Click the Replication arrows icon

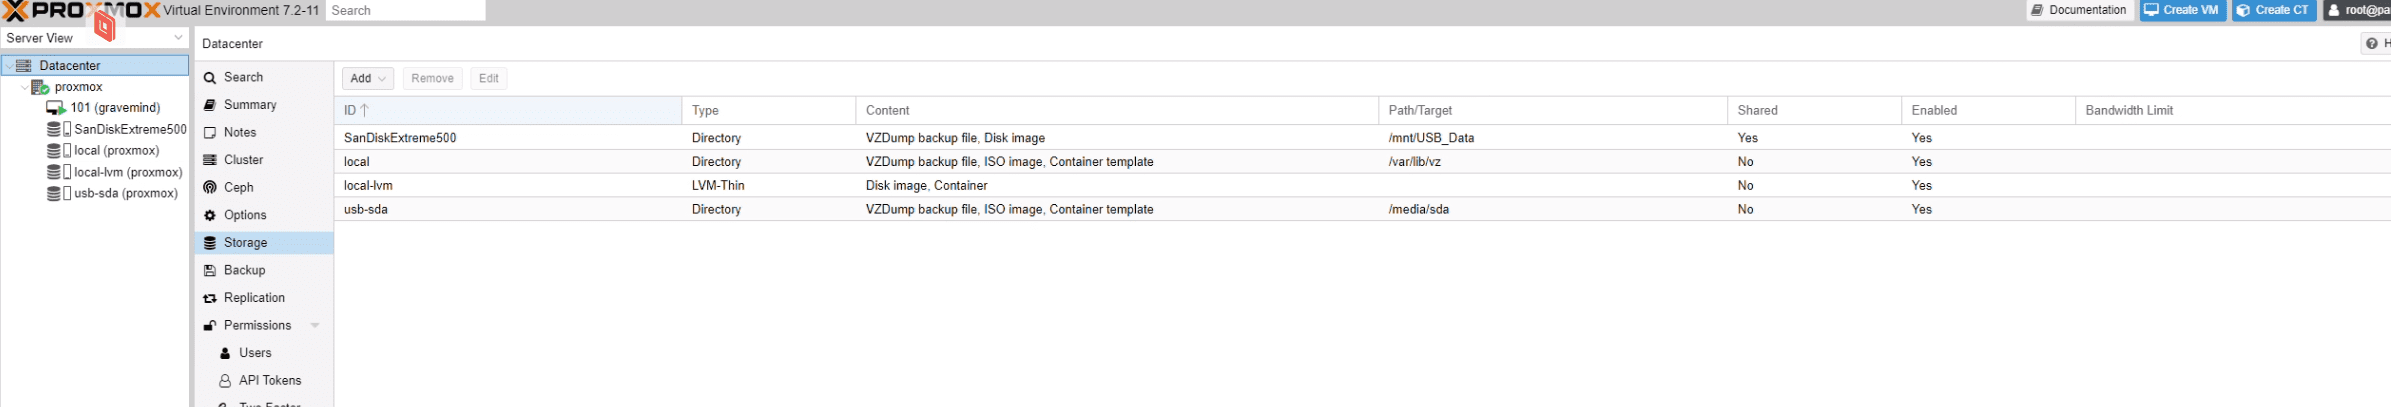pos(210,298)
